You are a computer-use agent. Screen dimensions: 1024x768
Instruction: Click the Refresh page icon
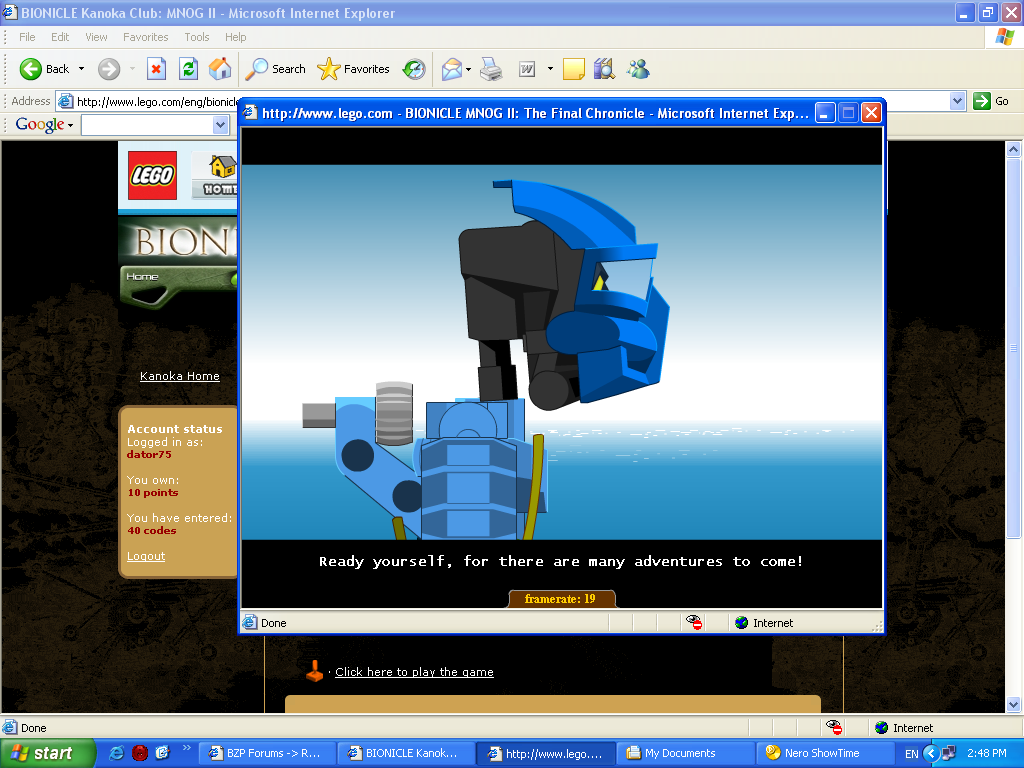pyautogui.click(x=188, y=69)
